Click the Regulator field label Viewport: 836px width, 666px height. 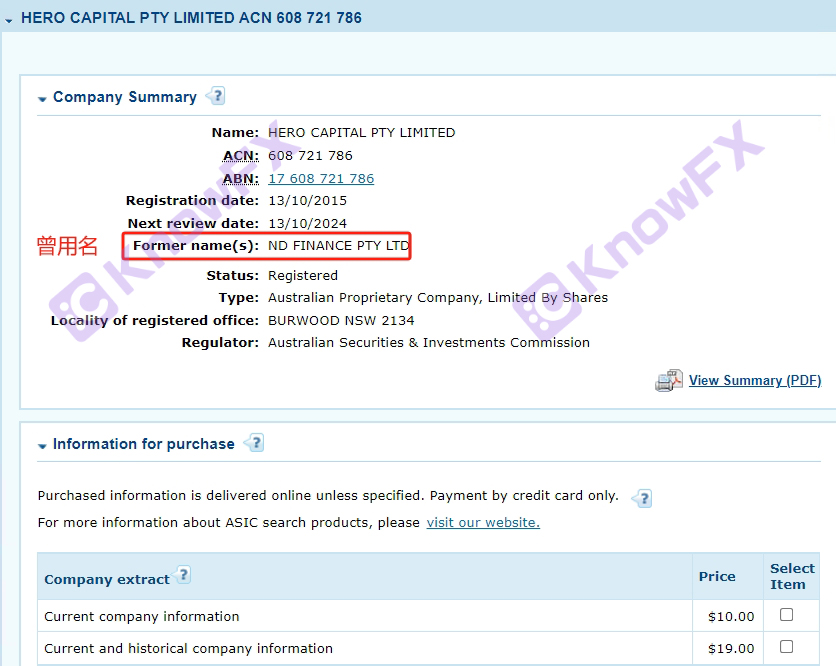click(220, 342)
